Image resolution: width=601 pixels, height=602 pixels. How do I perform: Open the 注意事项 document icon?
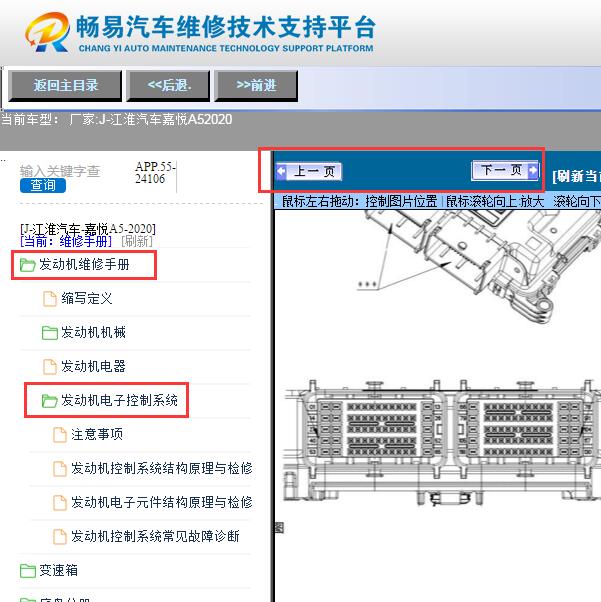[60, 435]
